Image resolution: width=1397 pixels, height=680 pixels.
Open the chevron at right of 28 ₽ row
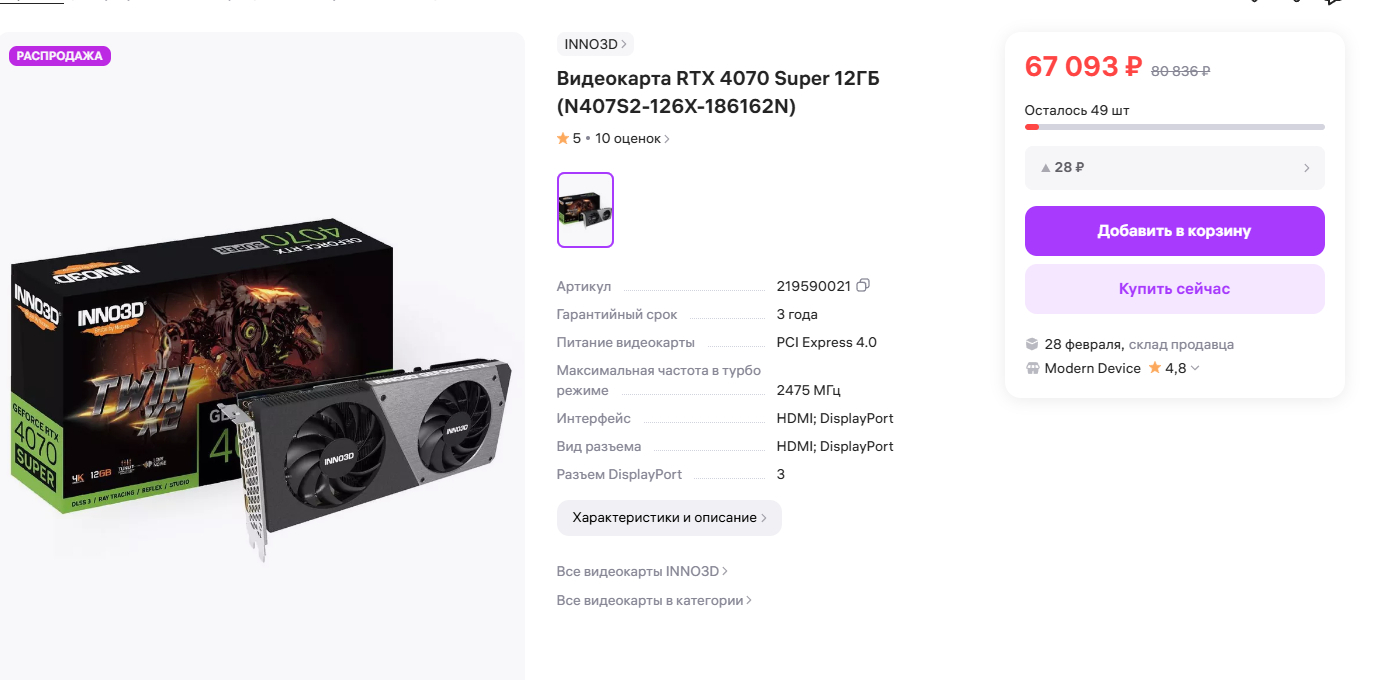tap(1306, 168)
